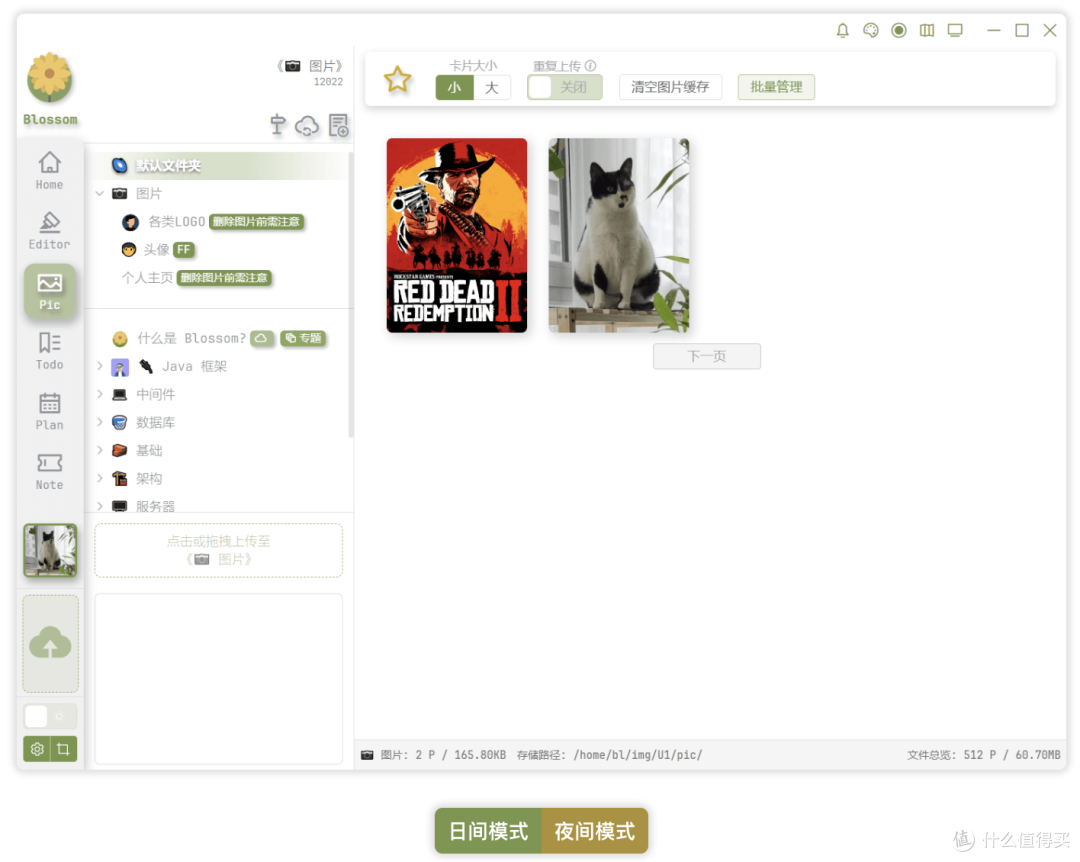
Task: Open the 什么是 Blossom? entry
Action: tap(191, 338)
